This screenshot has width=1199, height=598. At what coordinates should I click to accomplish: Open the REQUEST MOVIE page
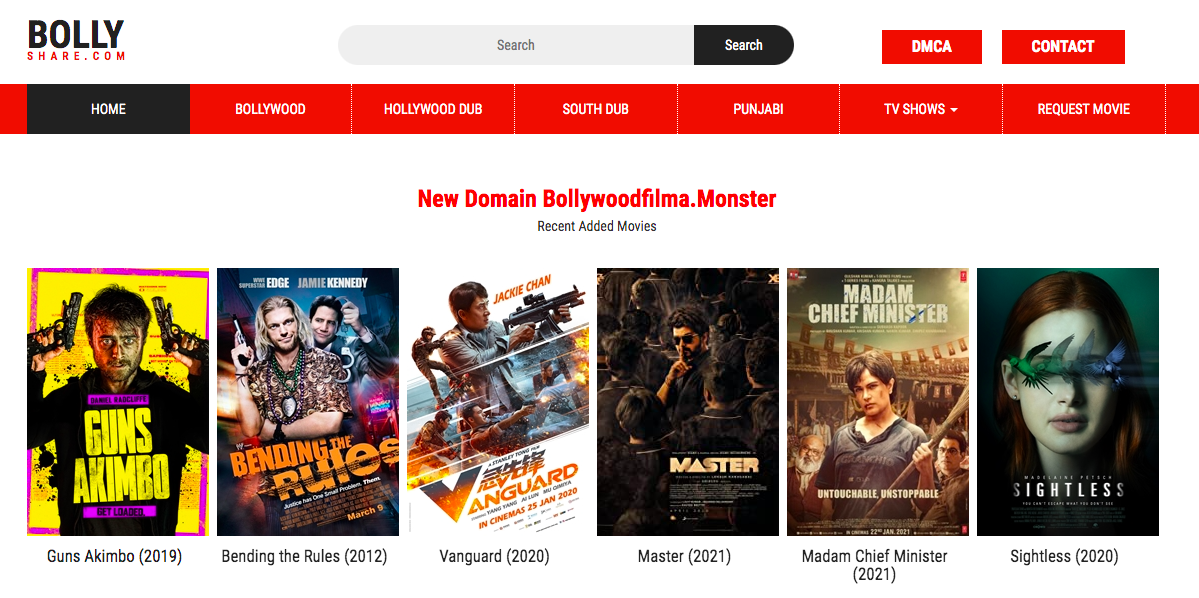coord(1084,109)
